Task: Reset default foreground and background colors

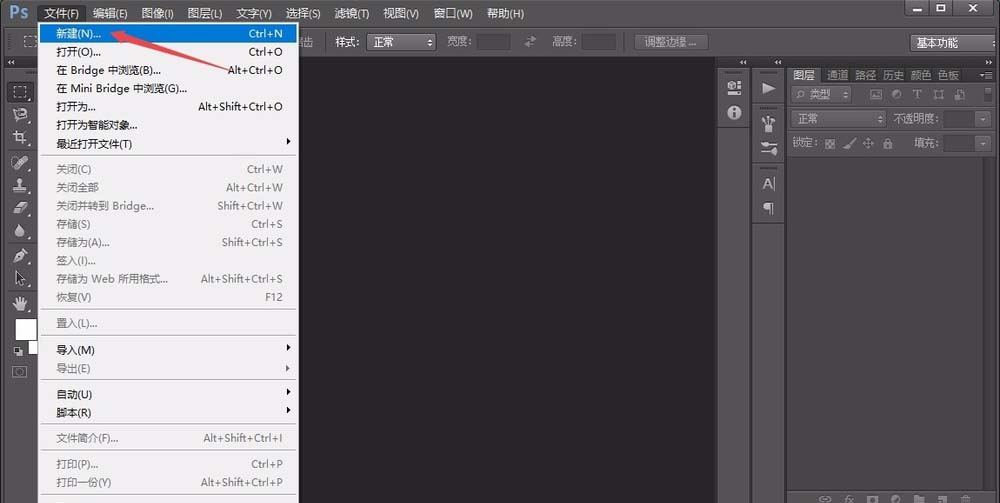Action: (x=18, y=351)
